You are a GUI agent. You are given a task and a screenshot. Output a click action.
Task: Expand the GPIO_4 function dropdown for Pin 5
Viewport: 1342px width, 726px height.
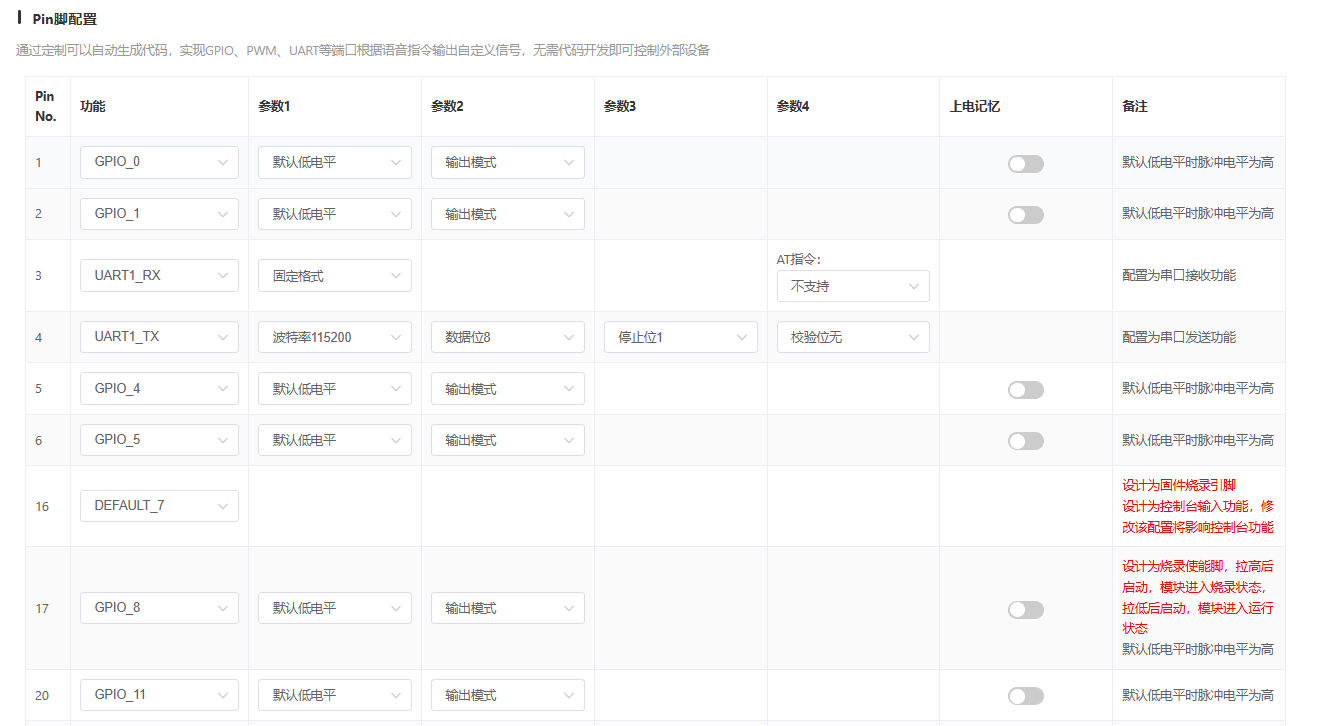pos(159,388)
